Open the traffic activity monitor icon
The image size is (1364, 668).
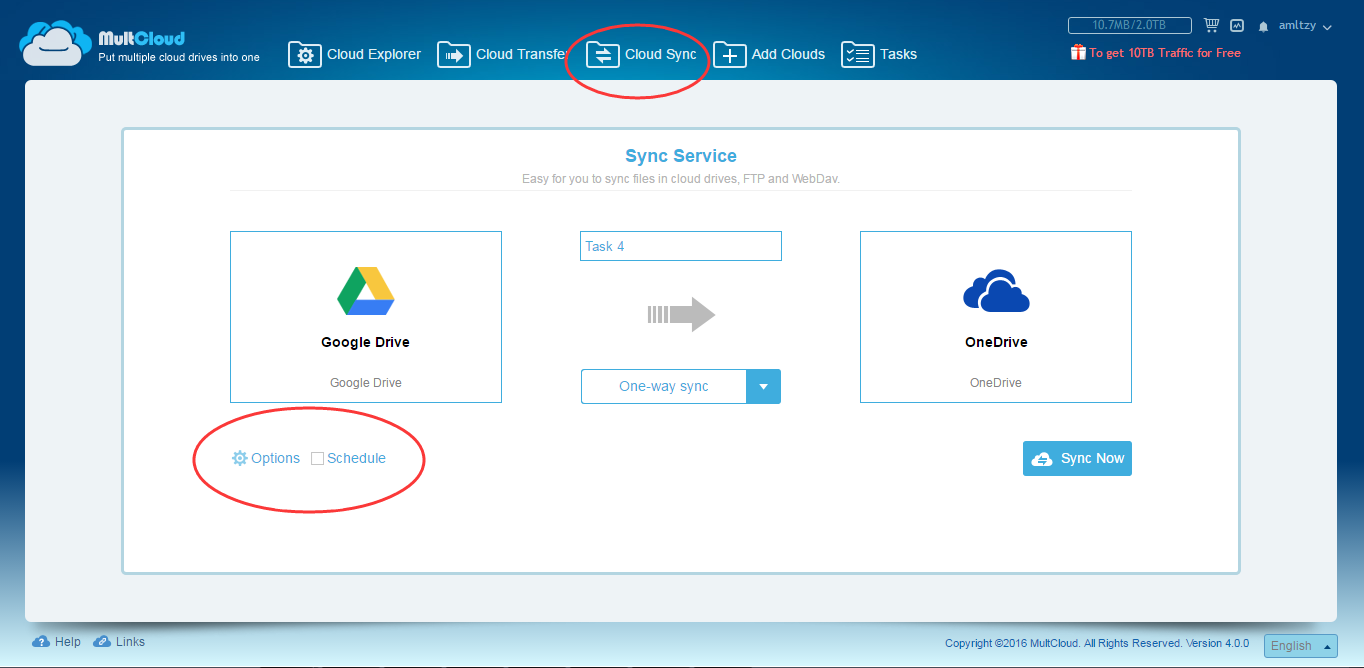1237,26
